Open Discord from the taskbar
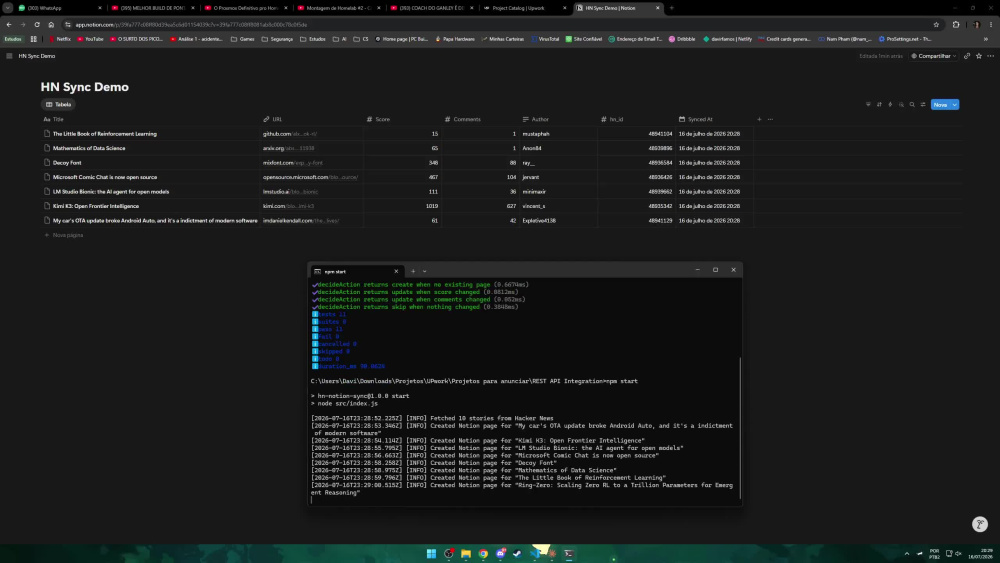 (x=501, y=553)
